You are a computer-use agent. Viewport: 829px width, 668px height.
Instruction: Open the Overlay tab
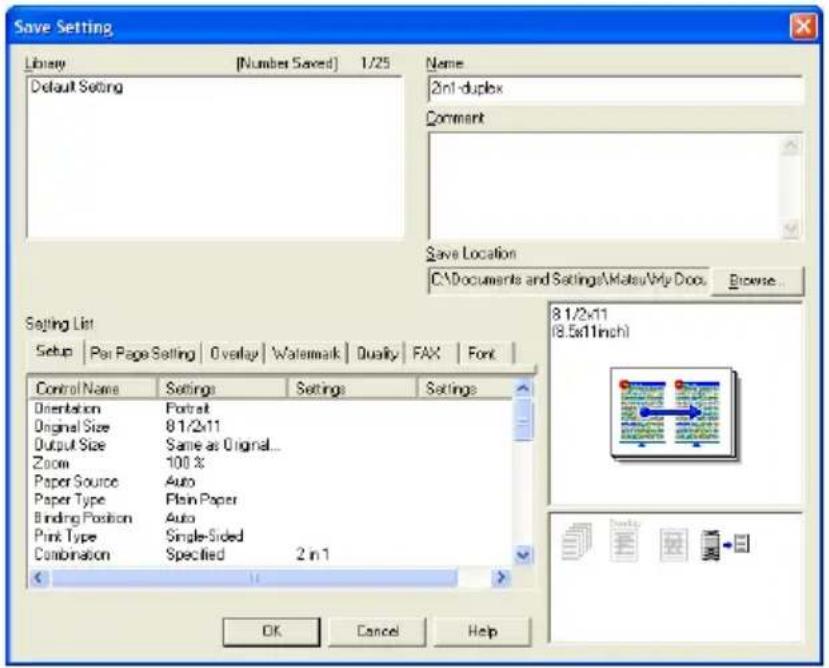(x=234, y=353)
